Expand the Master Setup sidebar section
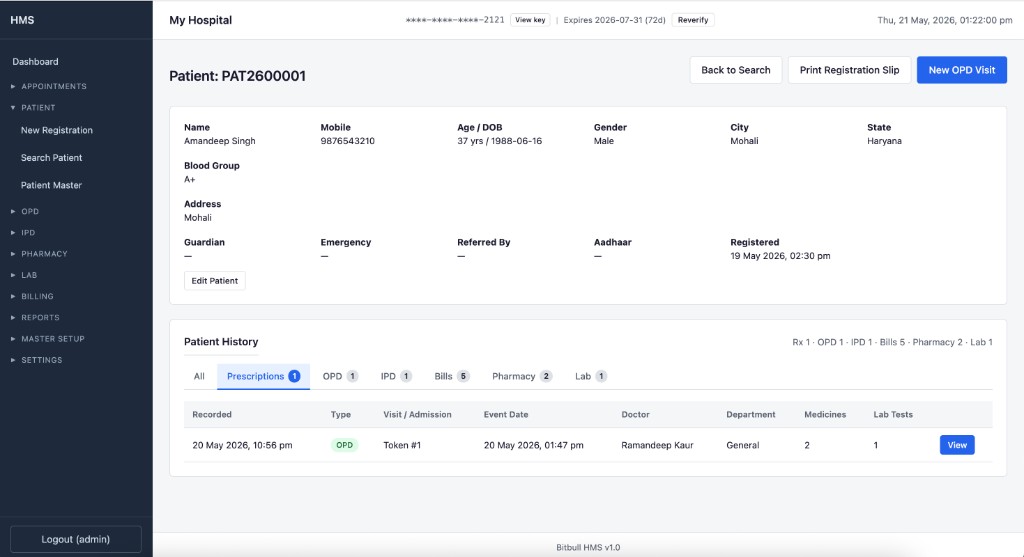The image size is (1024, 557). (53, 339)
